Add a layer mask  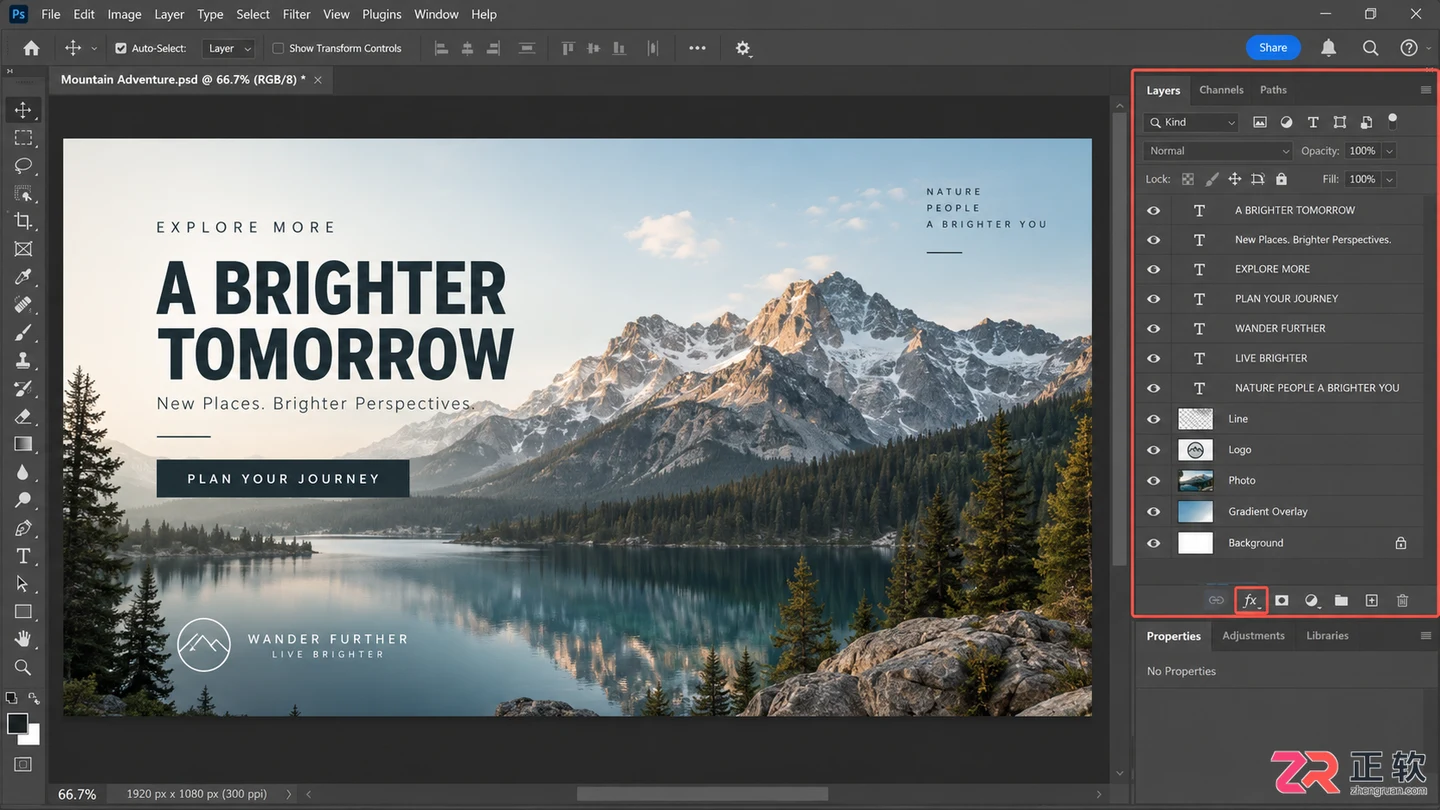pos(1281,600)
